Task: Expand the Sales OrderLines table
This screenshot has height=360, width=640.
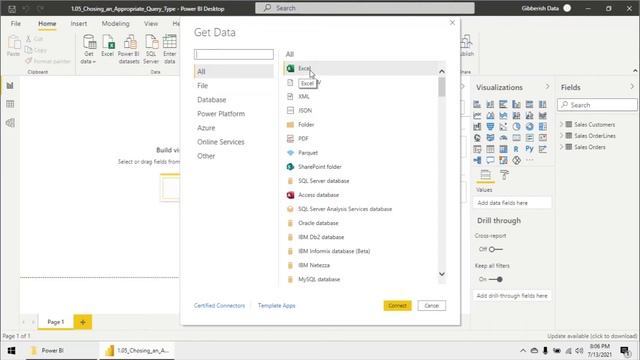Action: 562,136
